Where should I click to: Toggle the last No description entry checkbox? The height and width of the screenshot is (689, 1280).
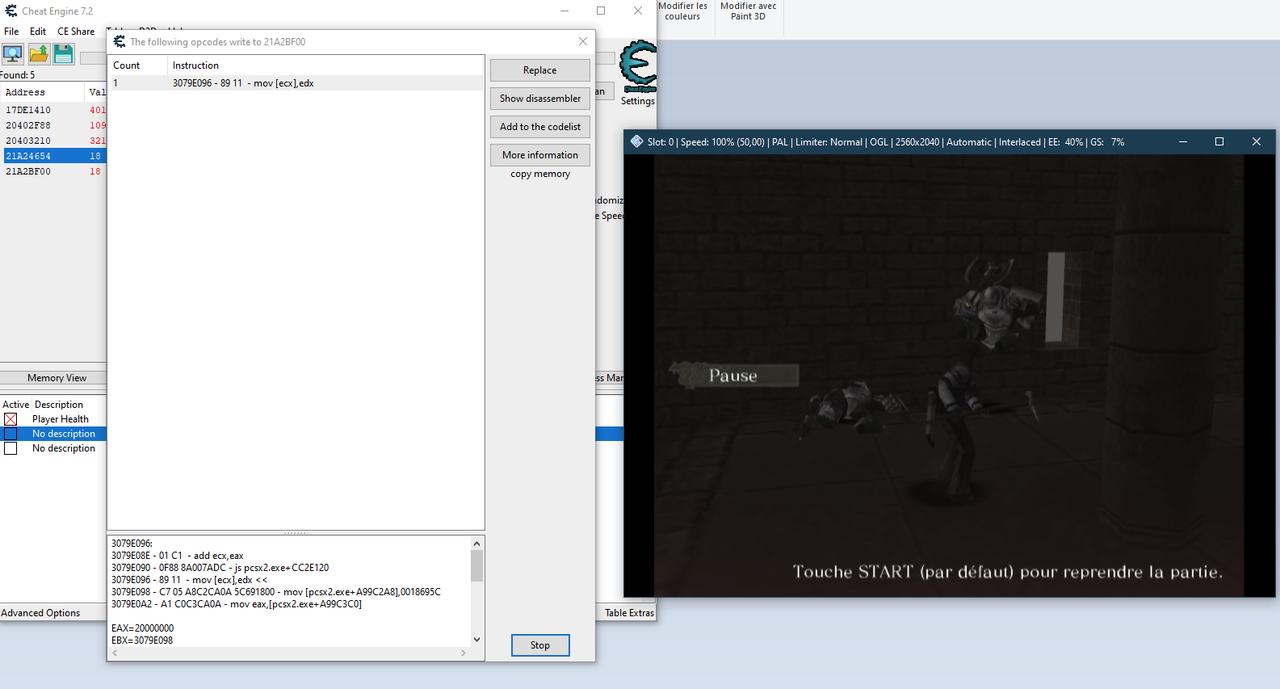(x=10, y=448)
